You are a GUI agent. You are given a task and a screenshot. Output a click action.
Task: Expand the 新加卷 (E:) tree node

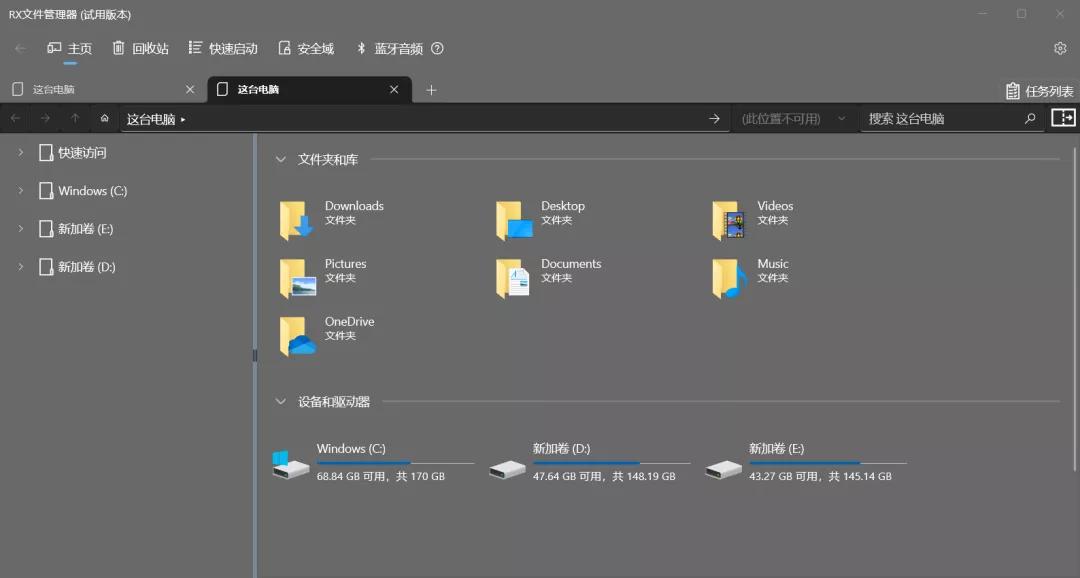(x=21, y=228)
